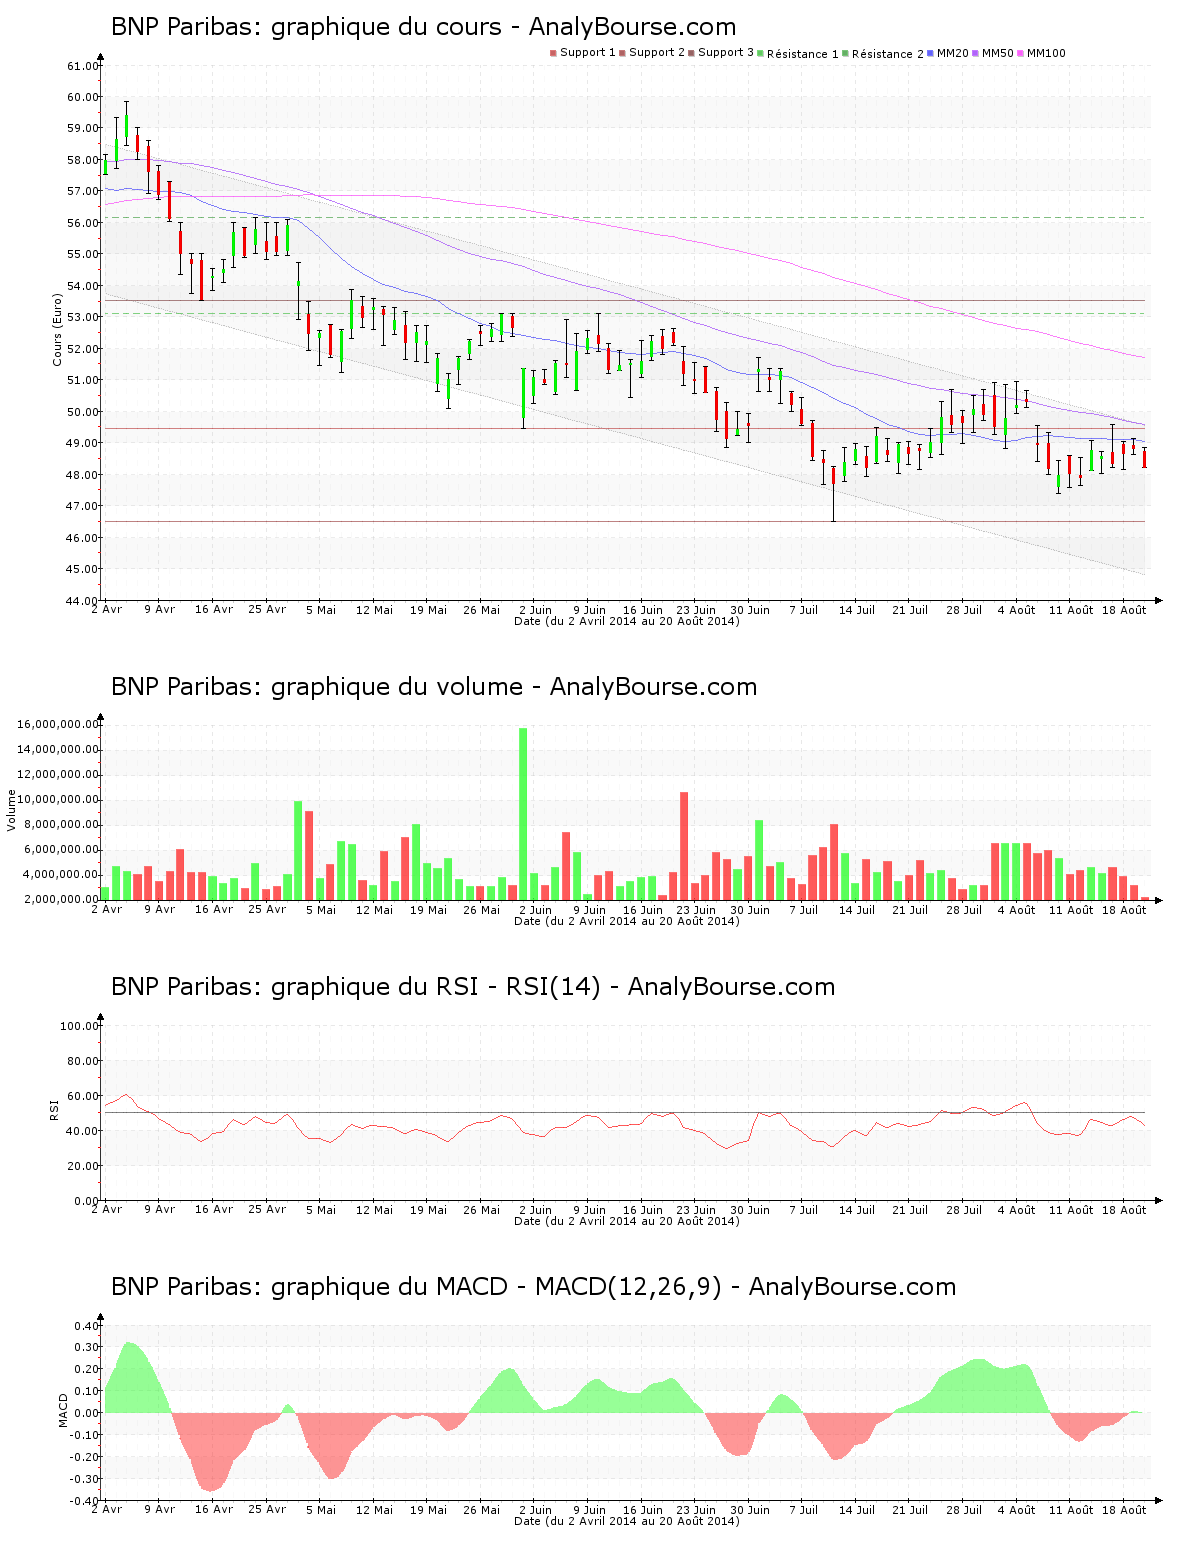Image resolution: width=1200 pixels, height=1550 pixels.
Task: Click the tall green volume bar near 30 Juin
Action: click(759, 860)
